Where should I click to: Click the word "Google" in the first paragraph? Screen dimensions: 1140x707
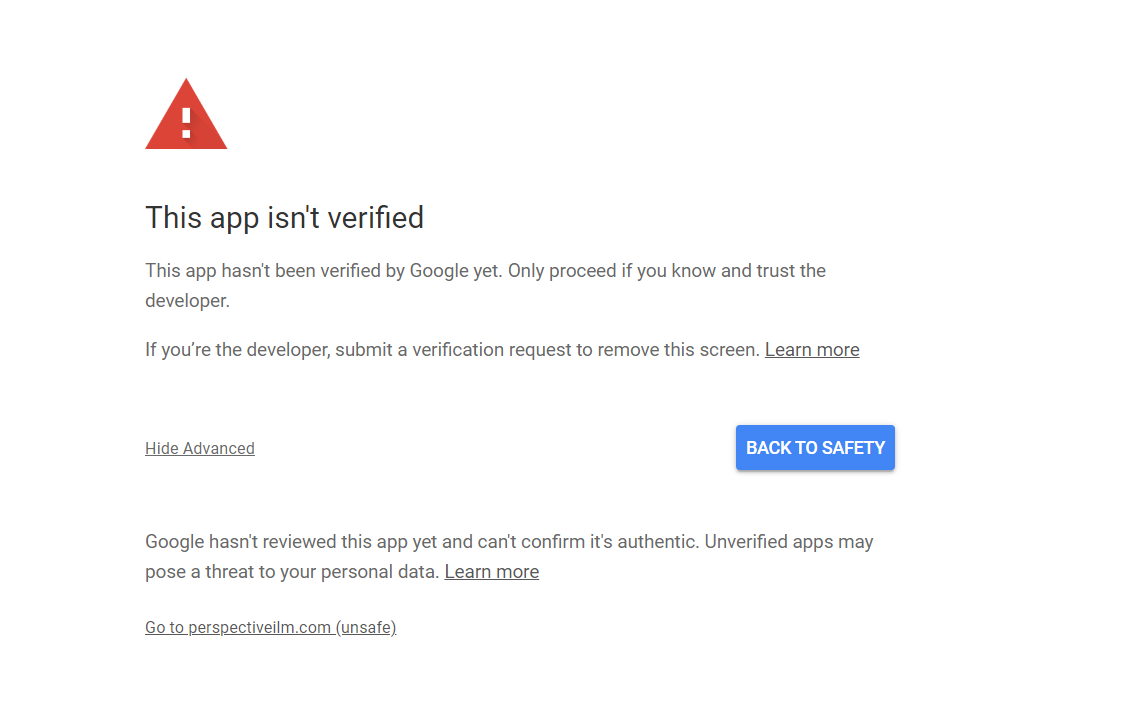point(439,271)
